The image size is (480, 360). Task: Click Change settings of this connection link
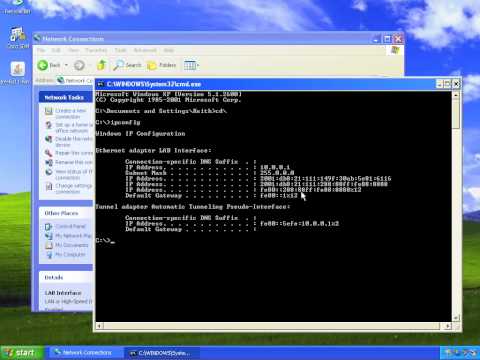click(74, 189)
